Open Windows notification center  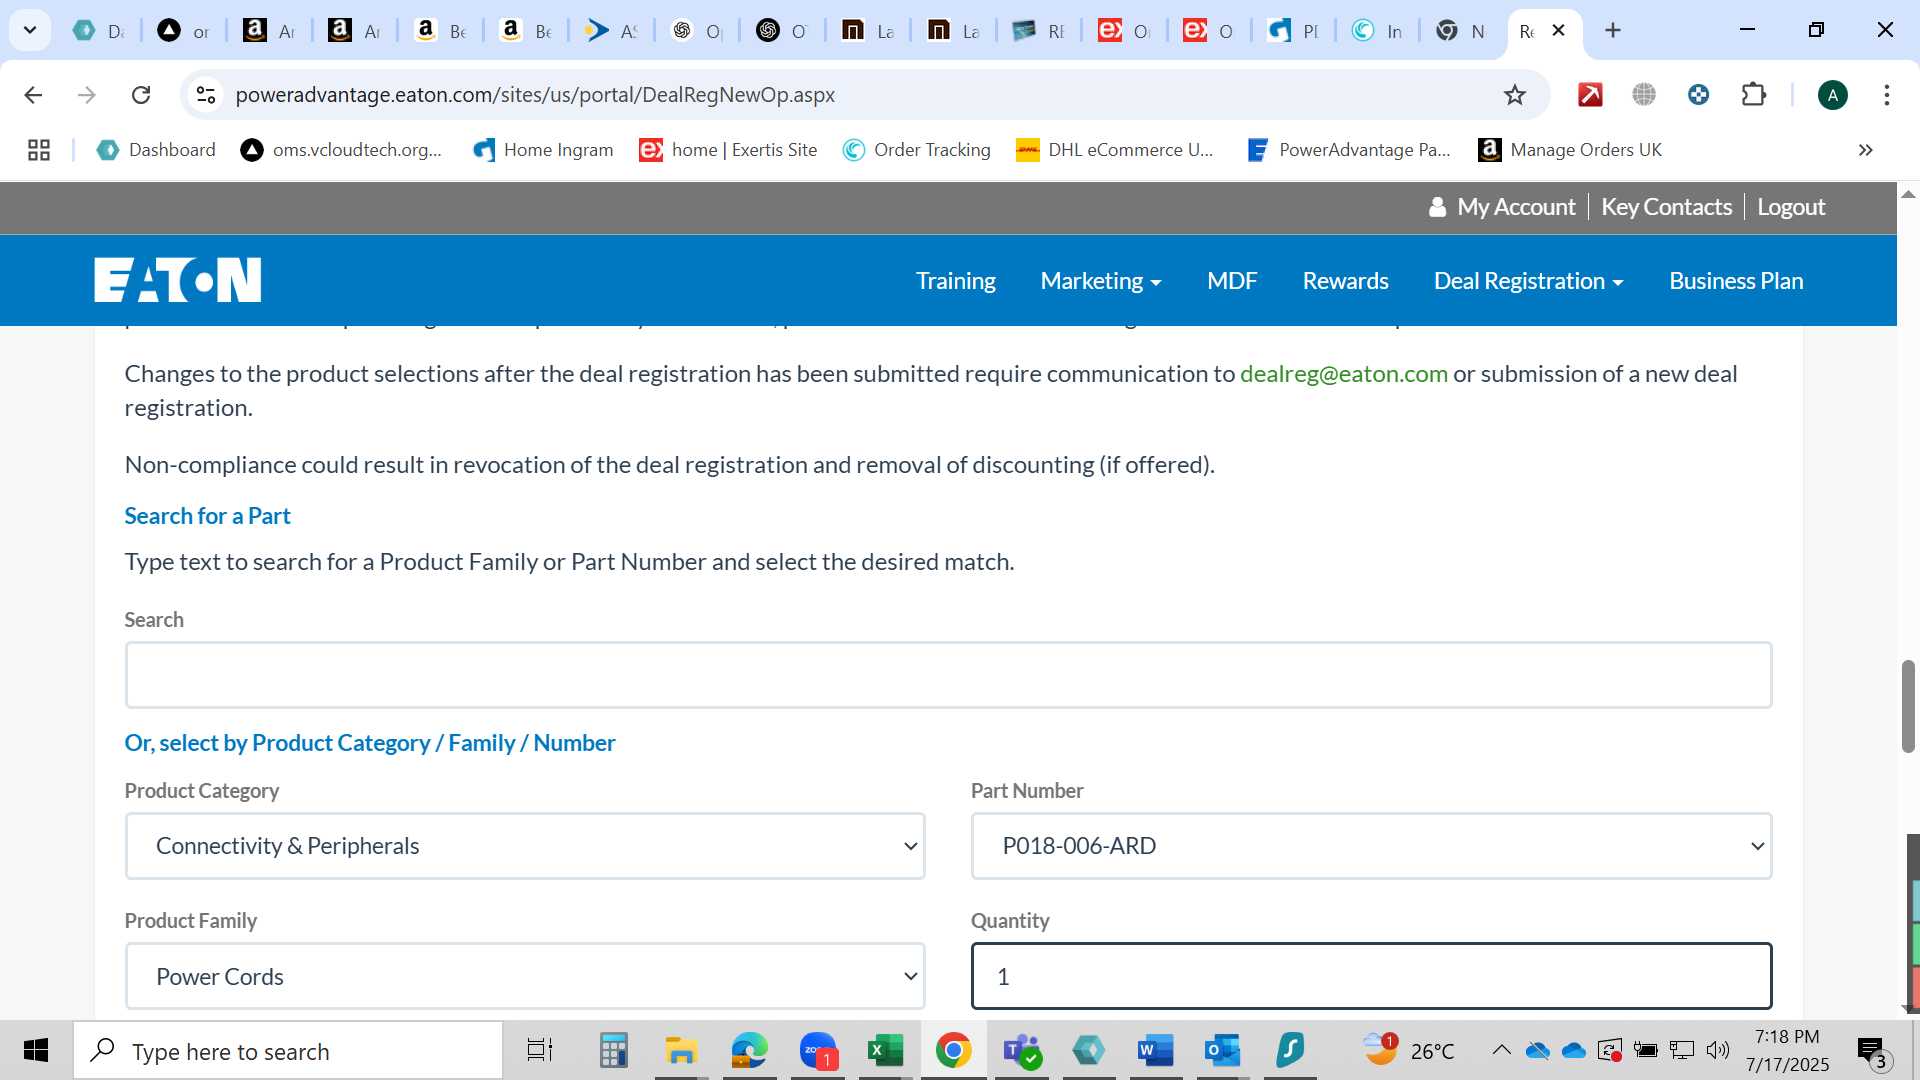[x=1871, y=1051]
